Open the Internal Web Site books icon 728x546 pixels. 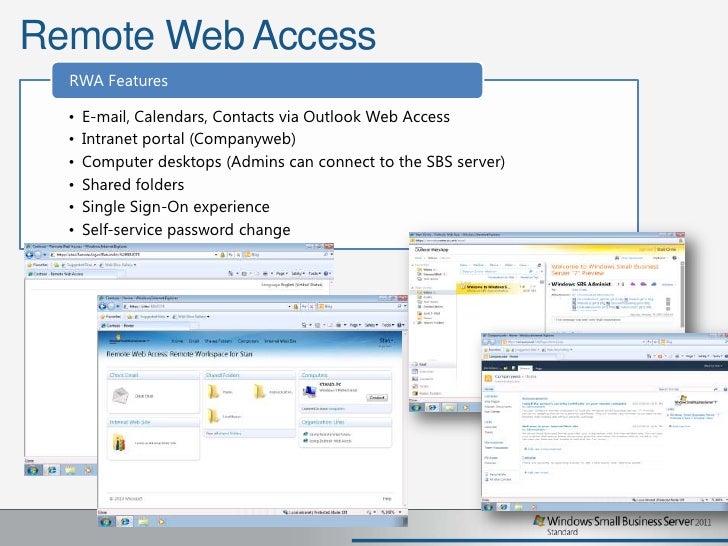119,443
